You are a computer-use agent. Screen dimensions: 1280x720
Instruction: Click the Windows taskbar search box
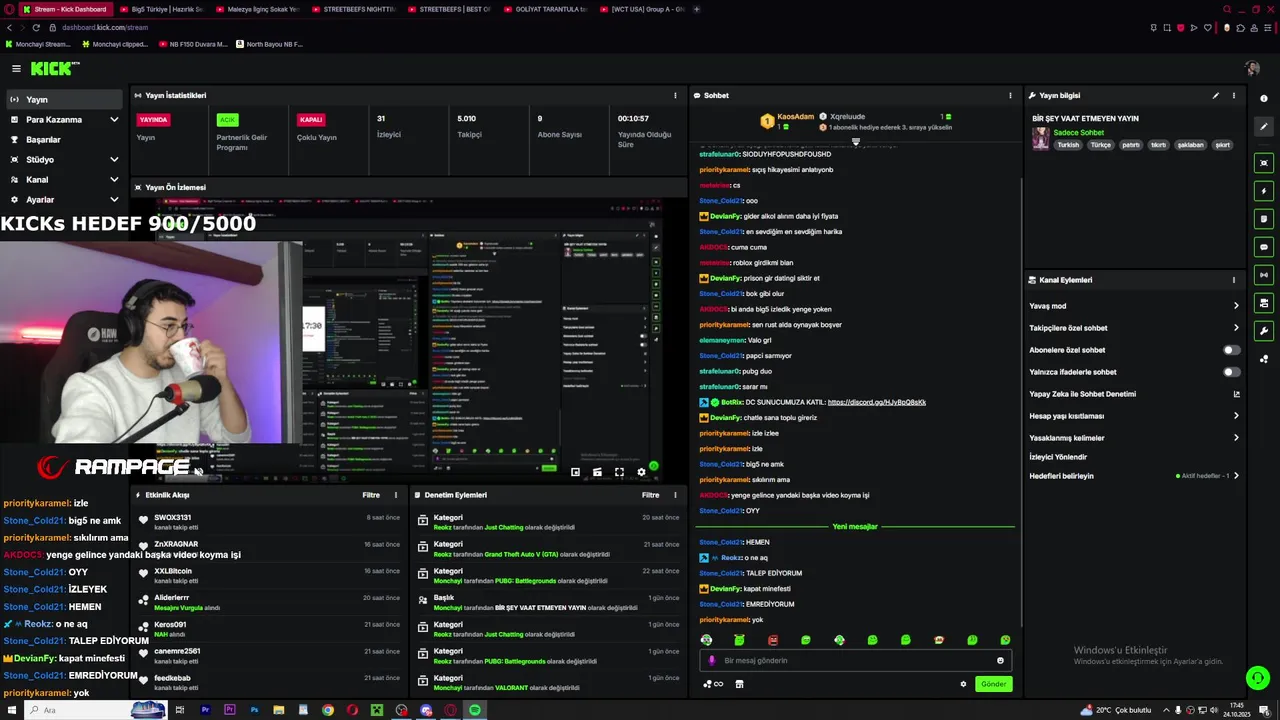(95, 710)
